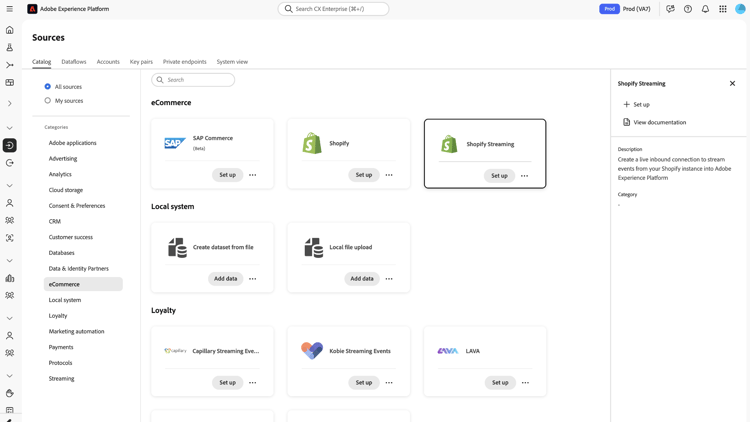750x422 pixels.
Task: Select the CRM category
Action: (55, 222)
